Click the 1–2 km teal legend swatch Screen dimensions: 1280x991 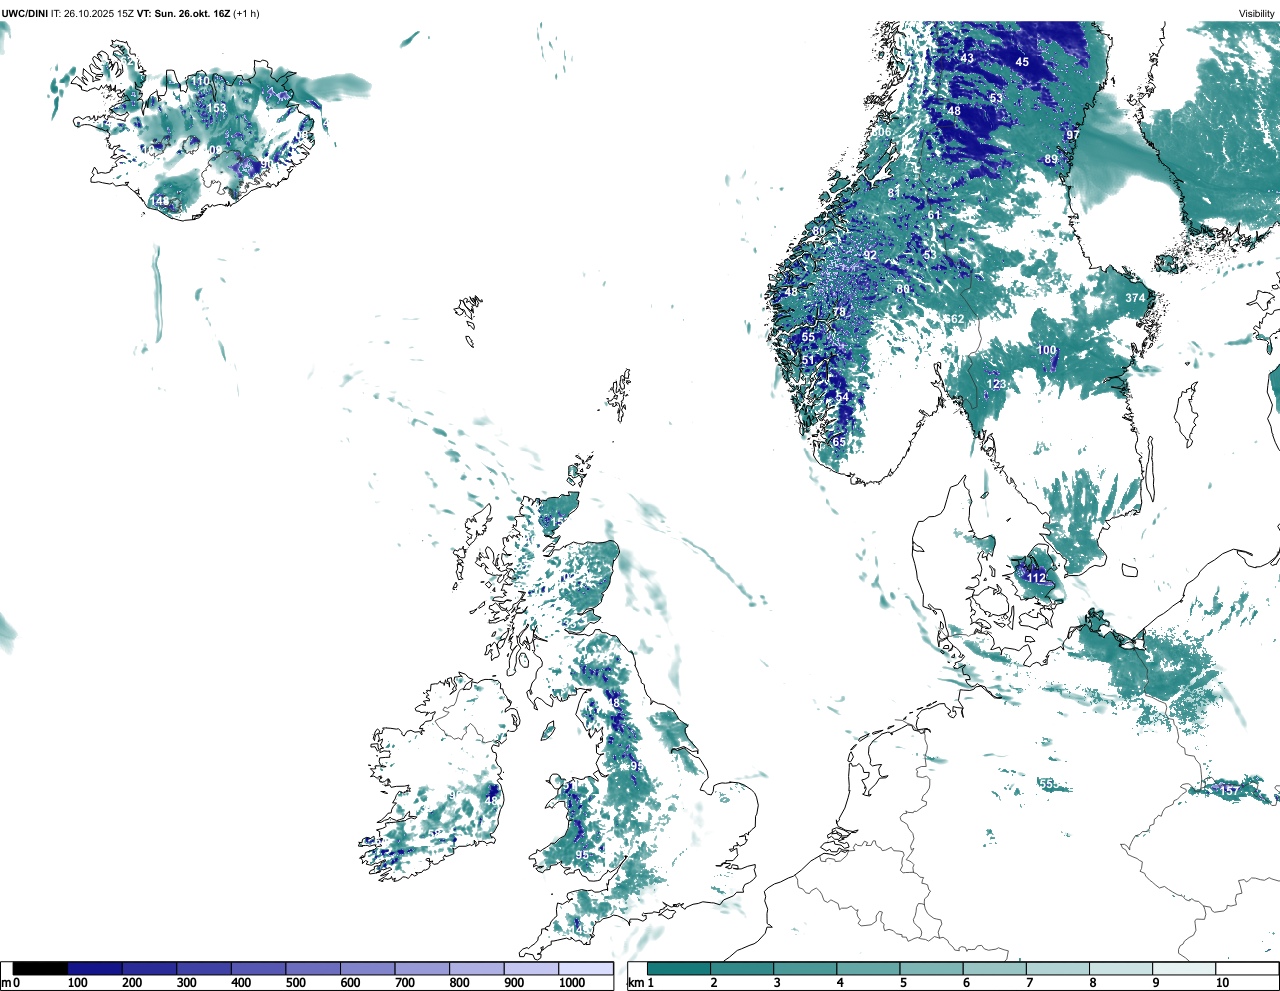679,969
